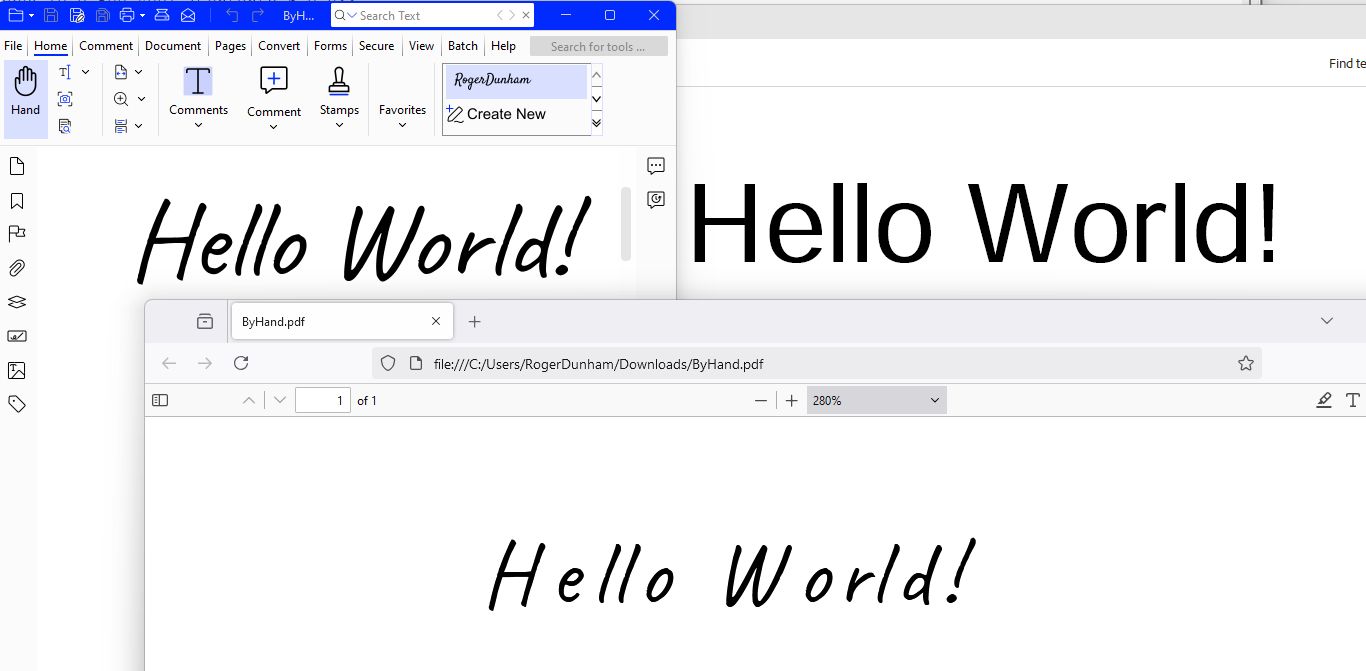Click the Search for tools box
This screenshot has height=671, width=1366.
599,46
